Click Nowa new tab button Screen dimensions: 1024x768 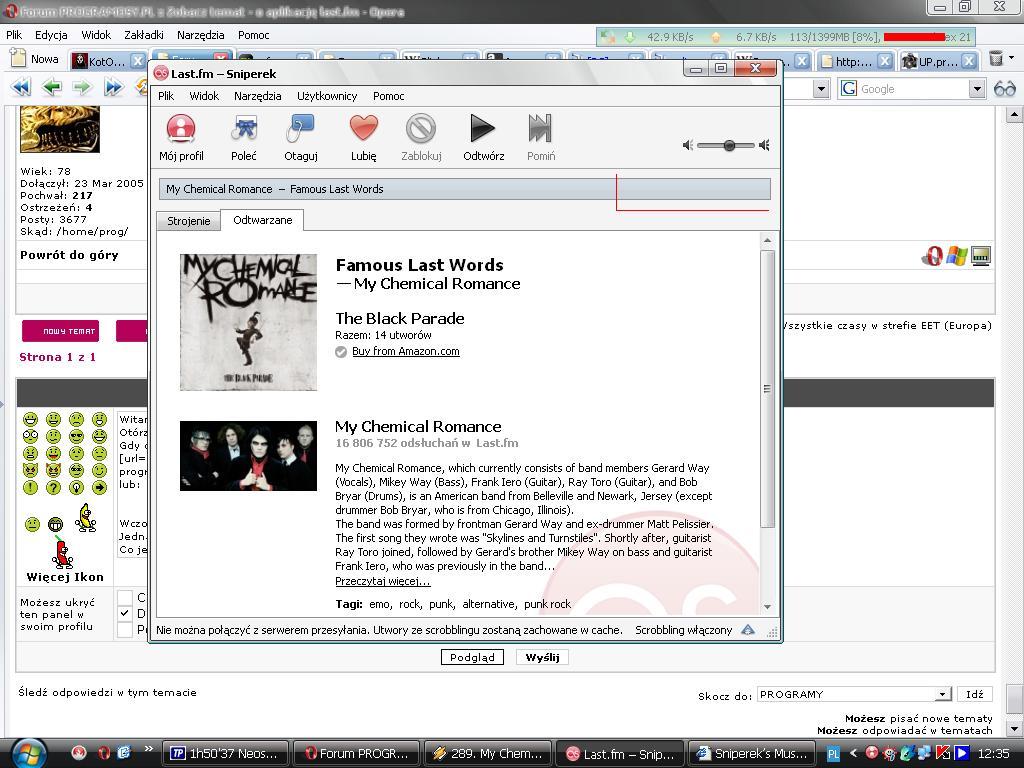click(x=36, y=59)
